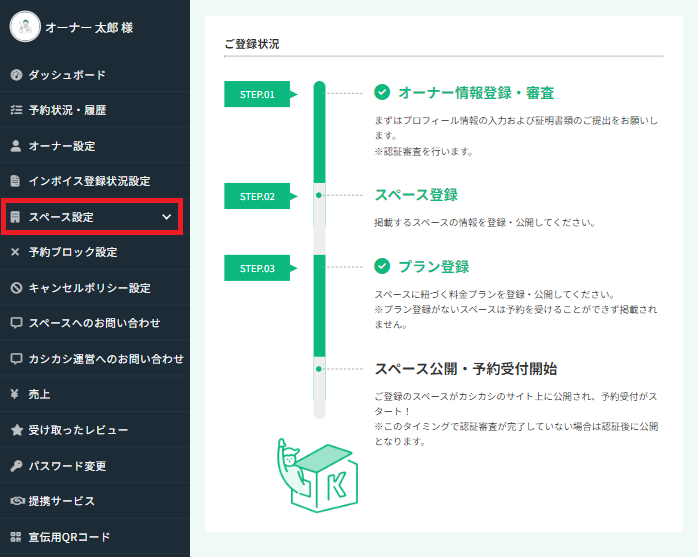
Task: Click the スペースへのお問い合わせ chat icon
Action: coord(16,323)
